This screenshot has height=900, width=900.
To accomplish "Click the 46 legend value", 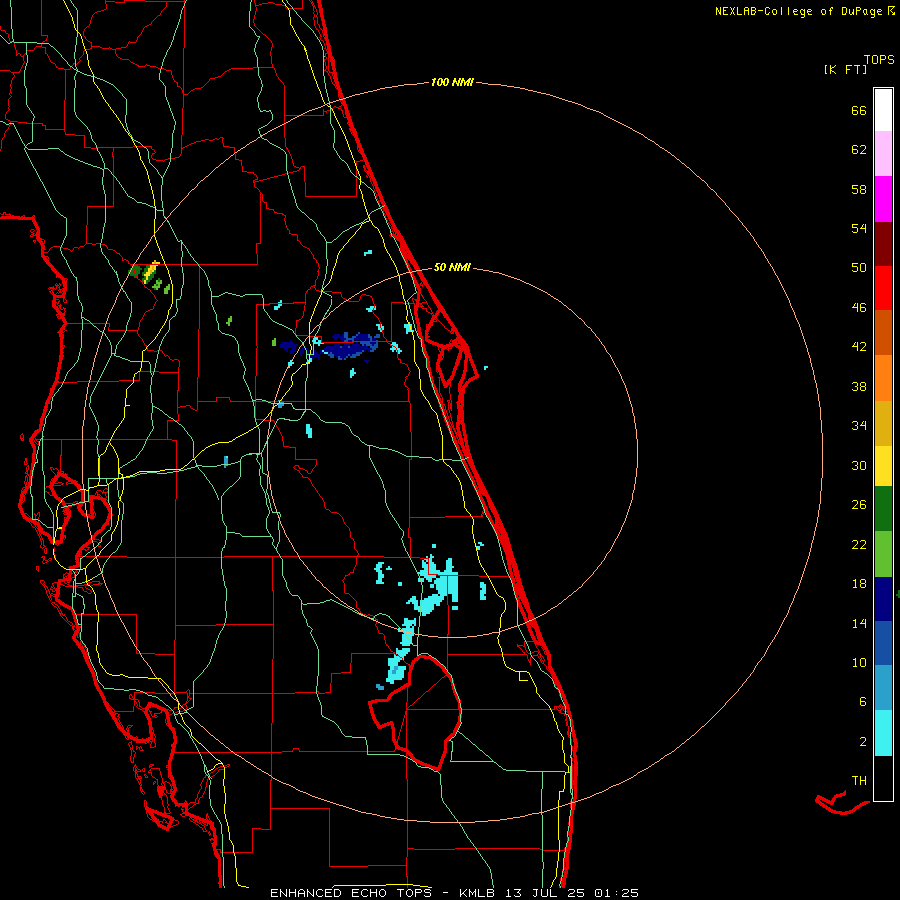I will (x=859, y=308).
